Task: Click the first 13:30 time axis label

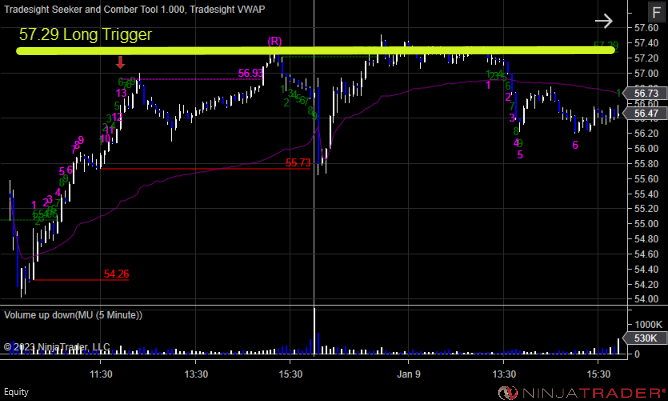Action: point(196,374)
